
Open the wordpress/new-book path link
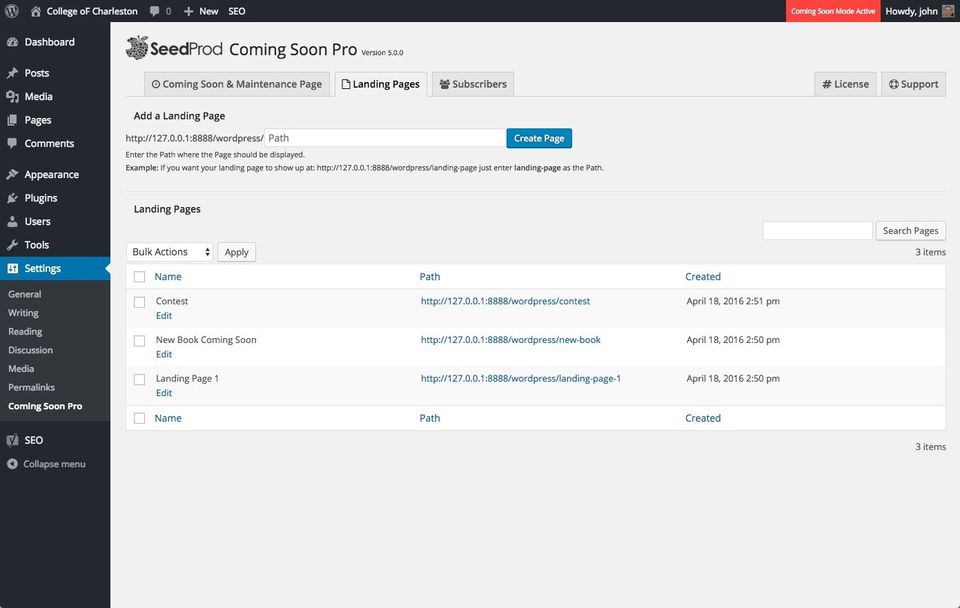(x=511, y=340)
